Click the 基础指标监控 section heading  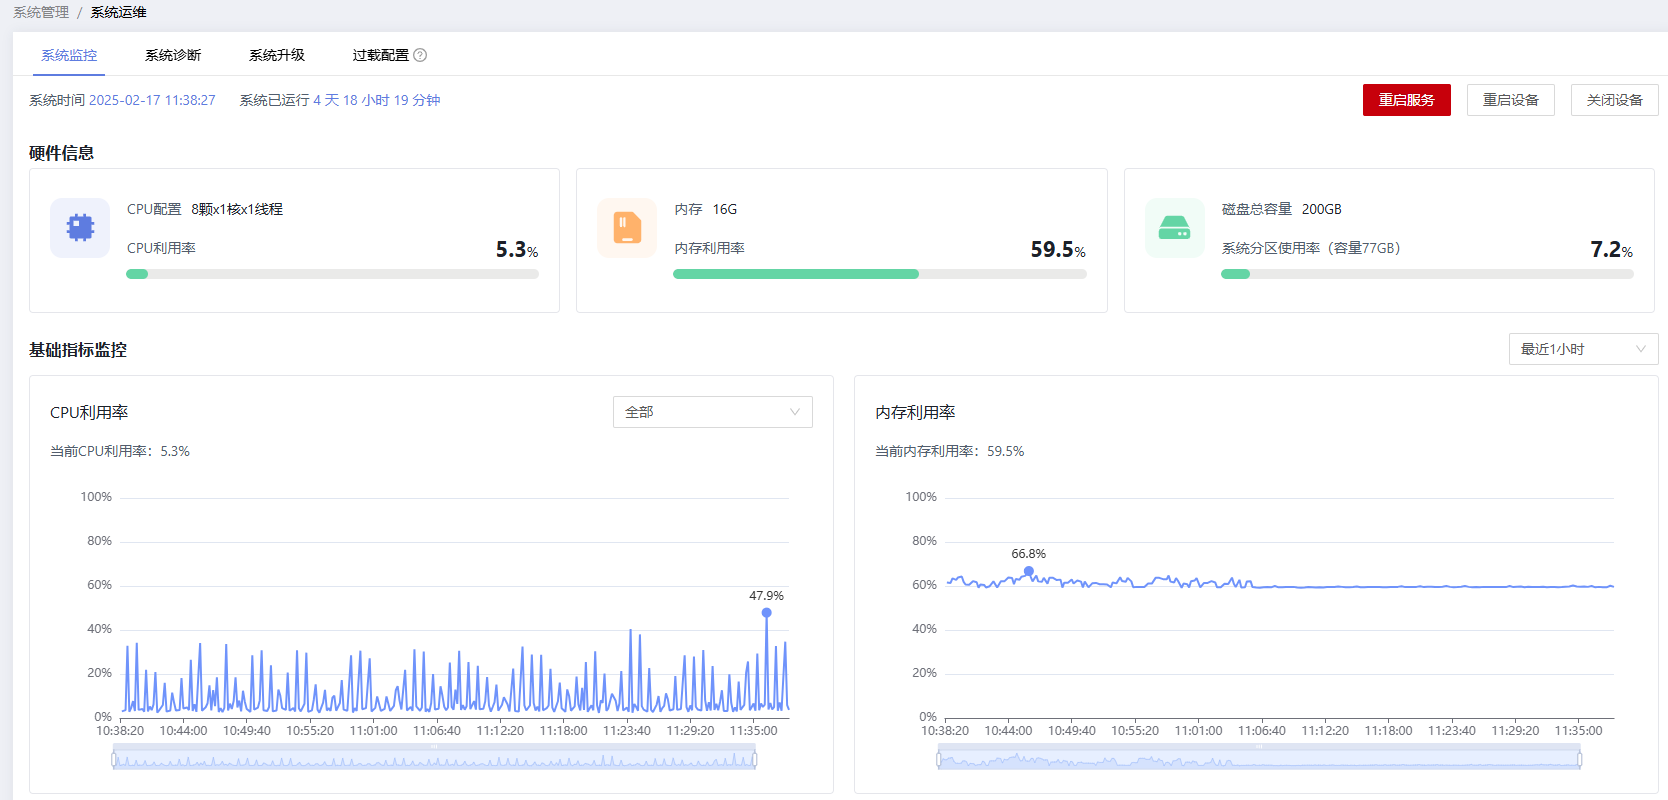click(78, 350)
